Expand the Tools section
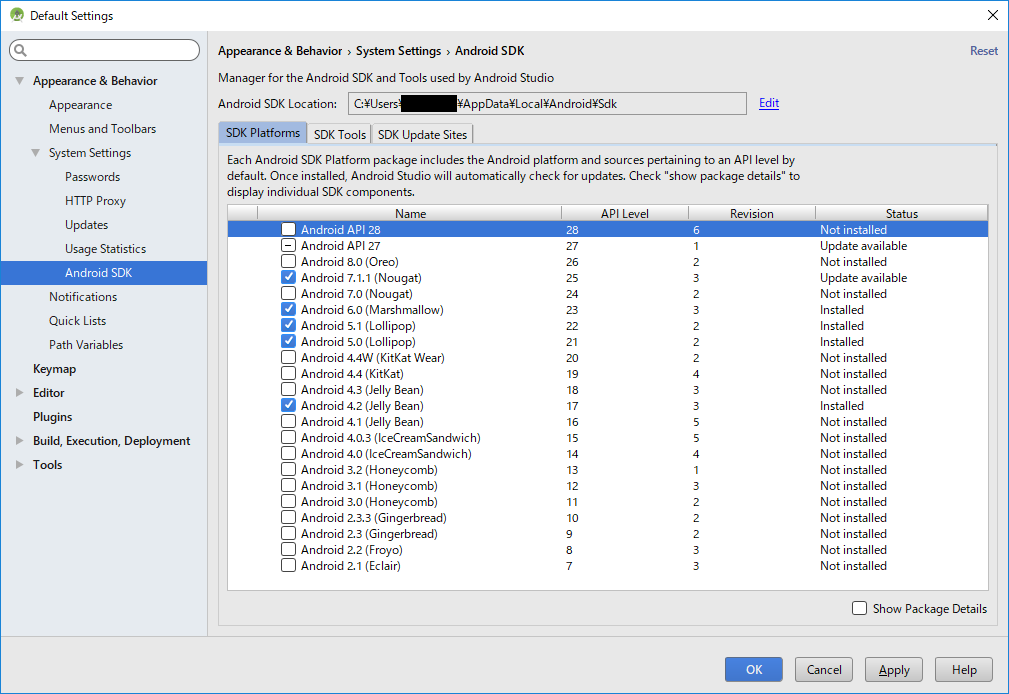This screenshot has width=1009, height=694. (x=19, y=464)
